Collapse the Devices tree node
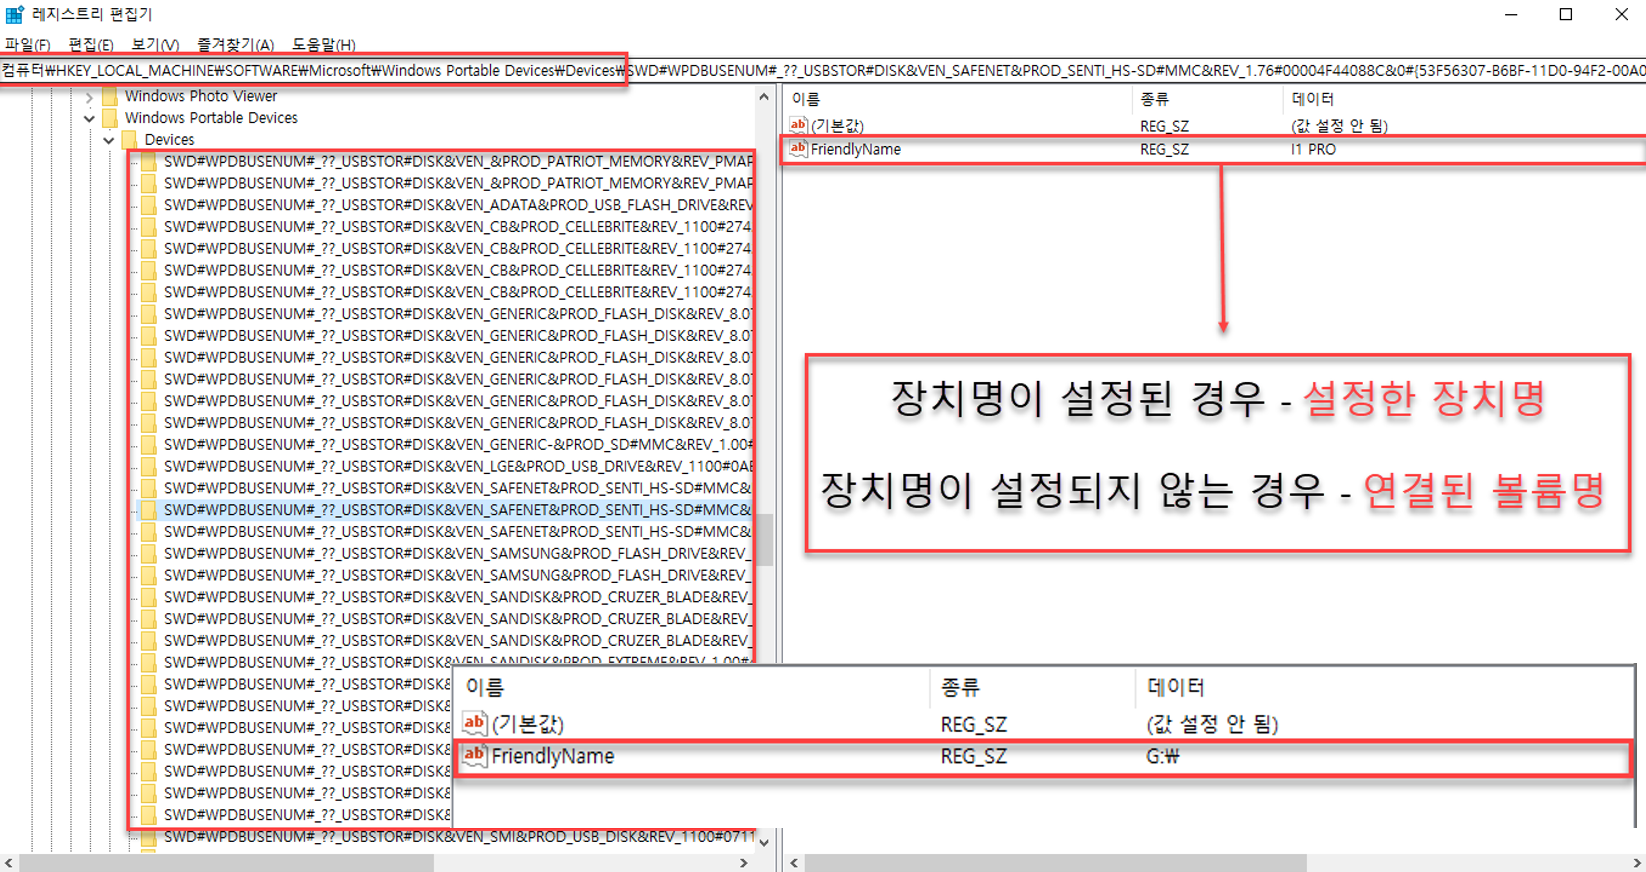1646x872 pixels. (109, 140)
